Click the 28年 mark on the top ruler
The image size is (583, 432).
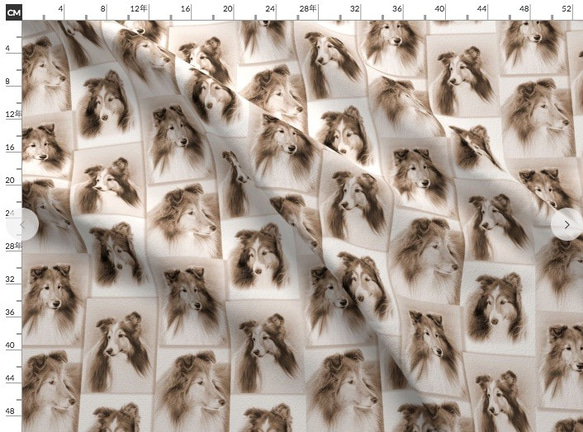308,9
